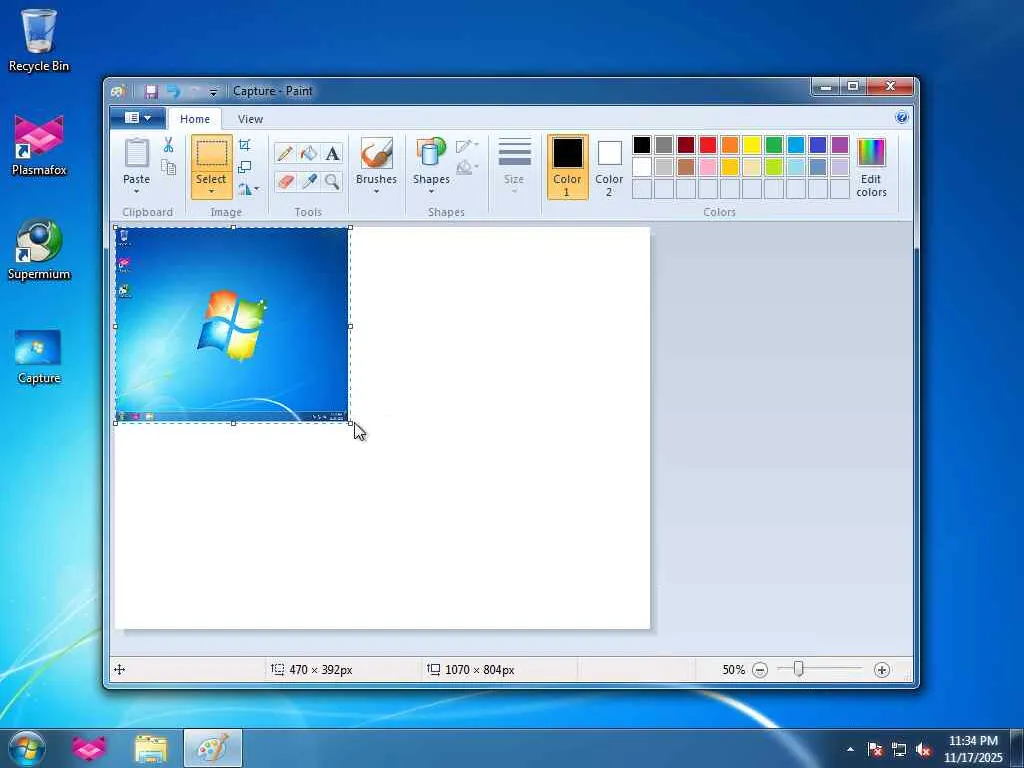Screen dimensions: 1024x768
Task: Click Paint button in the taskbar
Action: (213, 748)
